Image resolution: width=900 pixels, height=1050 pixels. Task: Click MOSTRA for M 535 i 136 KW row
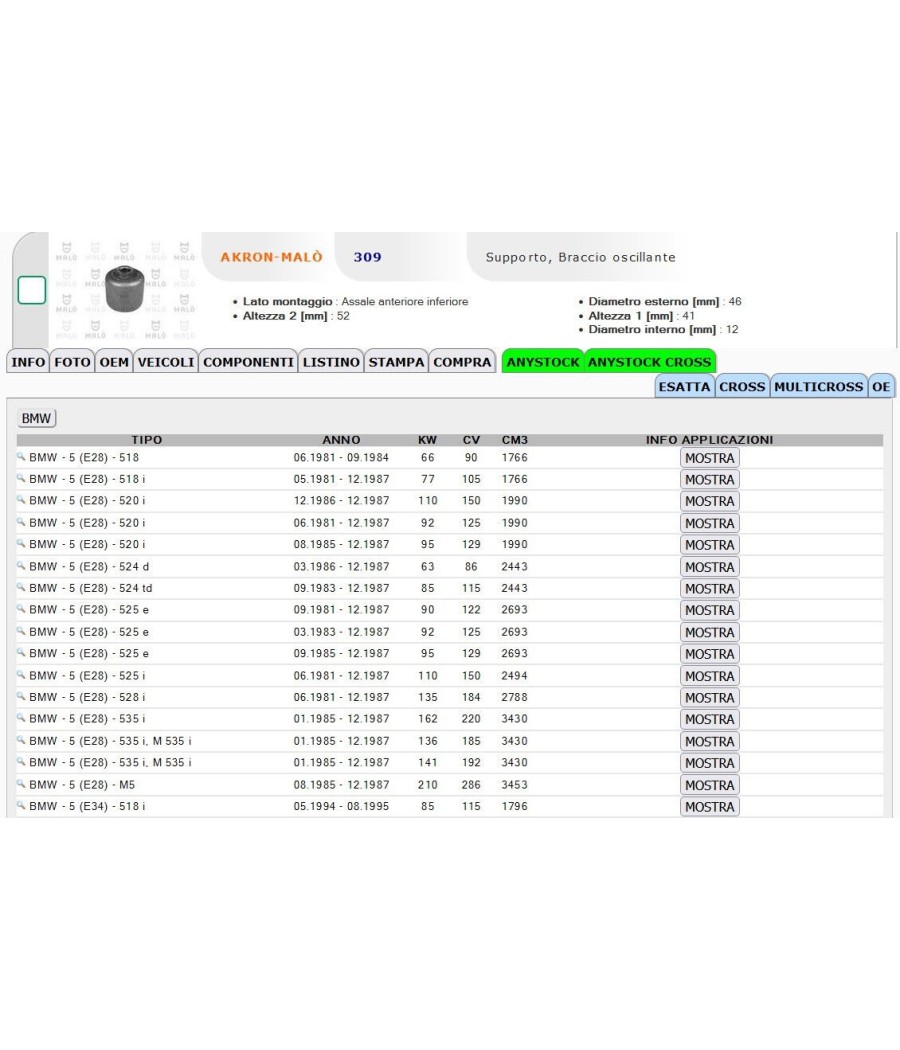[x=710, y=741]
